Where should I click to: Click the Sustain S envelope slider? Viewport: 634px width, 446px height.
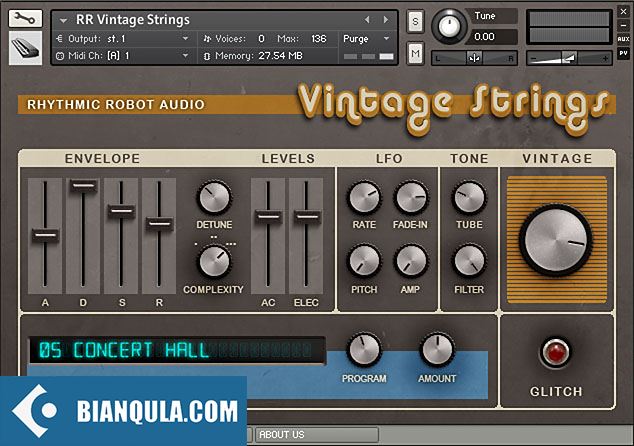121,211
